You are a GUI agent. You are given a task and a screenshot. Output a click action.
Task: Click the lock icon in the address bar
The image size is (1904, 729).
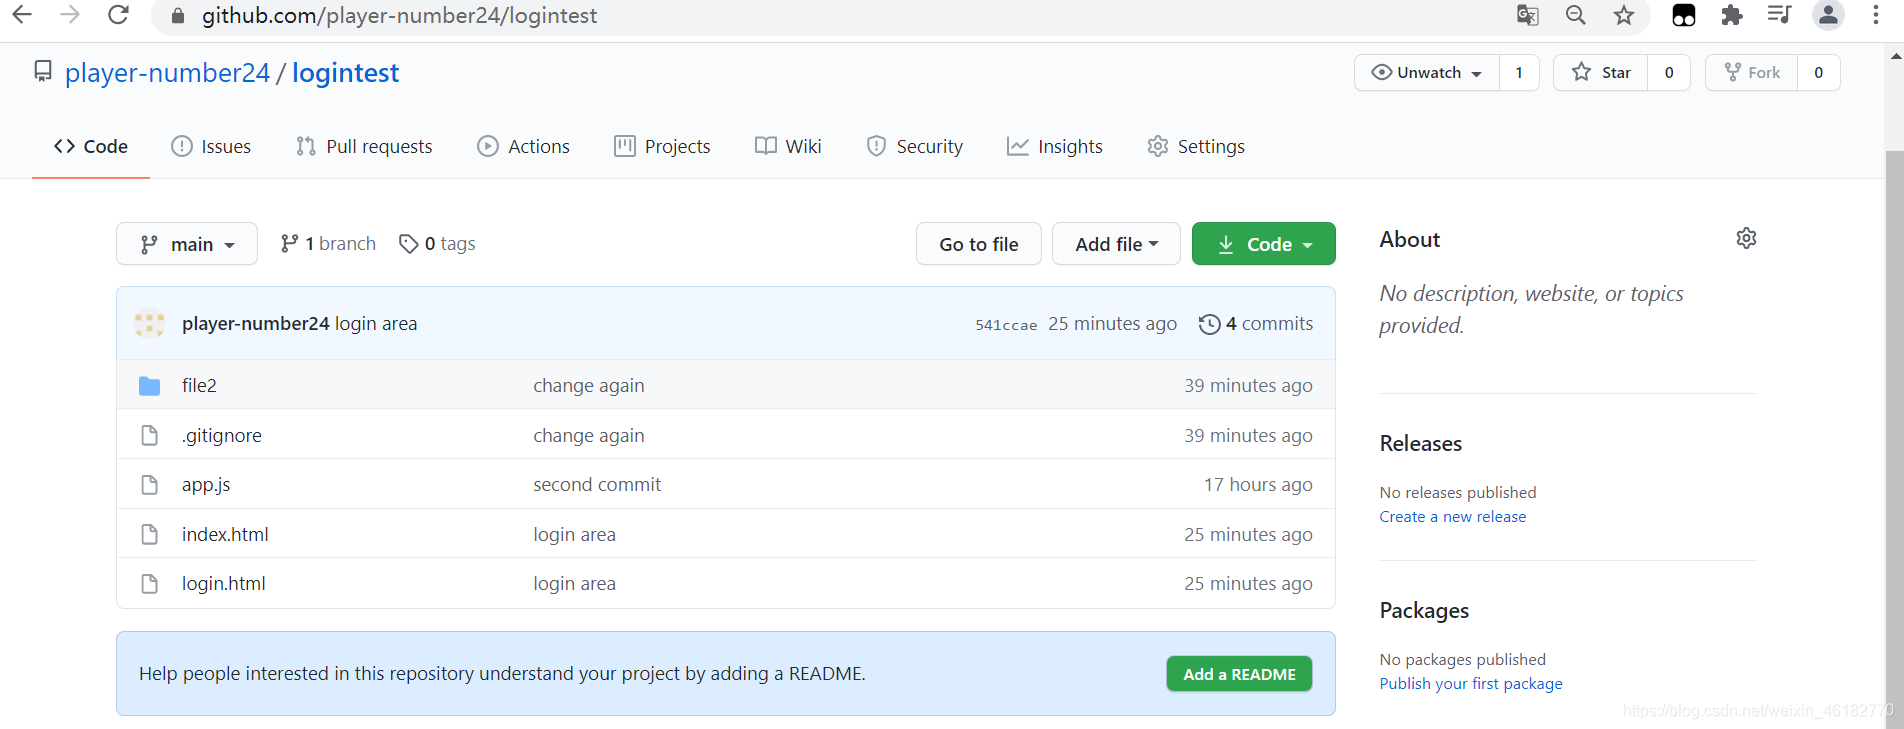coord(178,16)
